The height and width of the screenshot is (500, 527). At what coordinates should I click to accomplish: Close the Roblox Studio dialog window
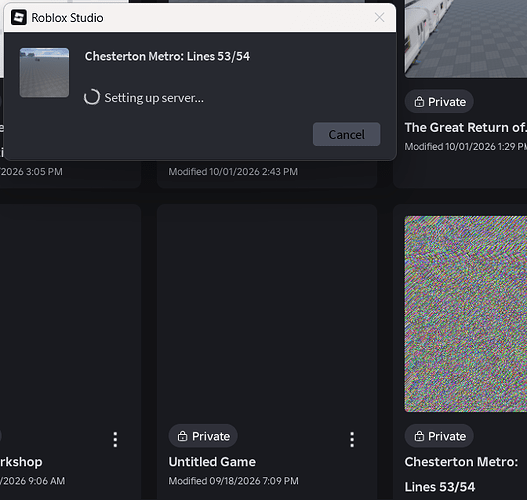[379, 17]
